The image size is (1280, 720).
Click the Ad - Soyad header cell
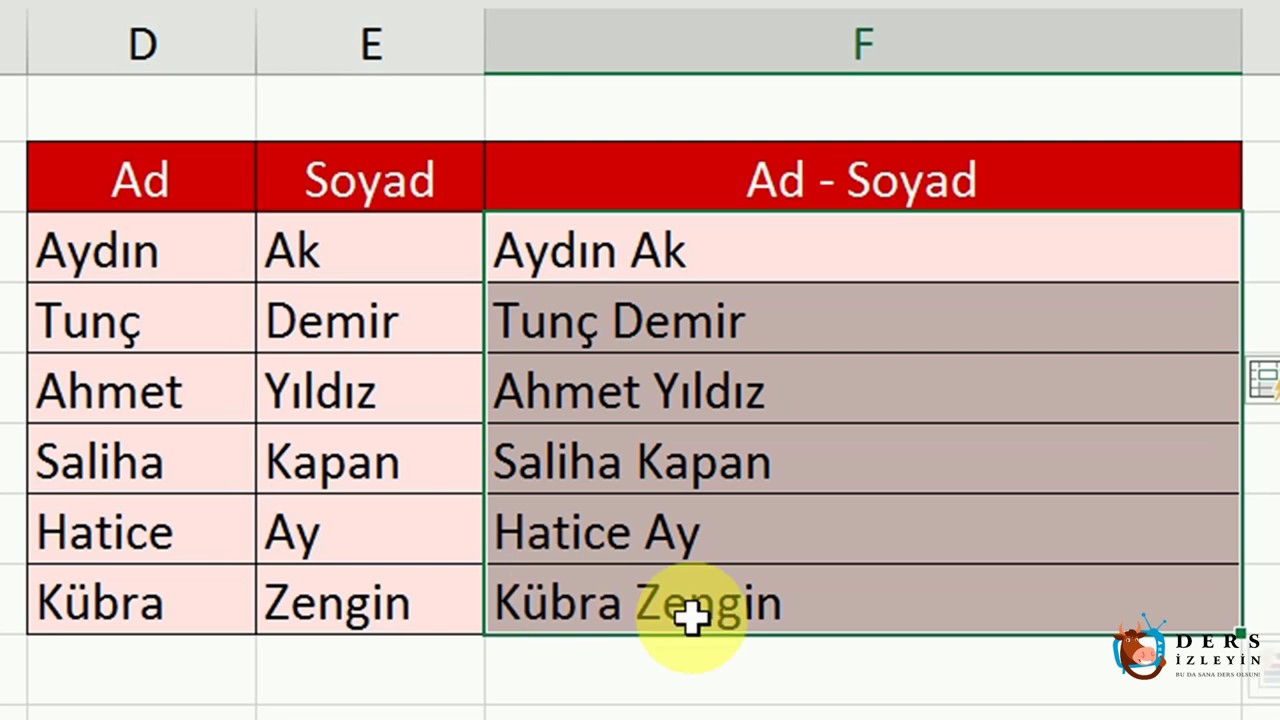coord(863,177)
